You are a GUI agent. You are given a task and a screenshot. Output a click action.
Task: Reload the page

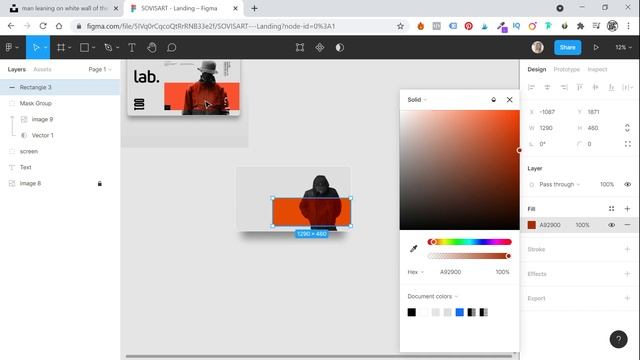(x=43, y=26)
